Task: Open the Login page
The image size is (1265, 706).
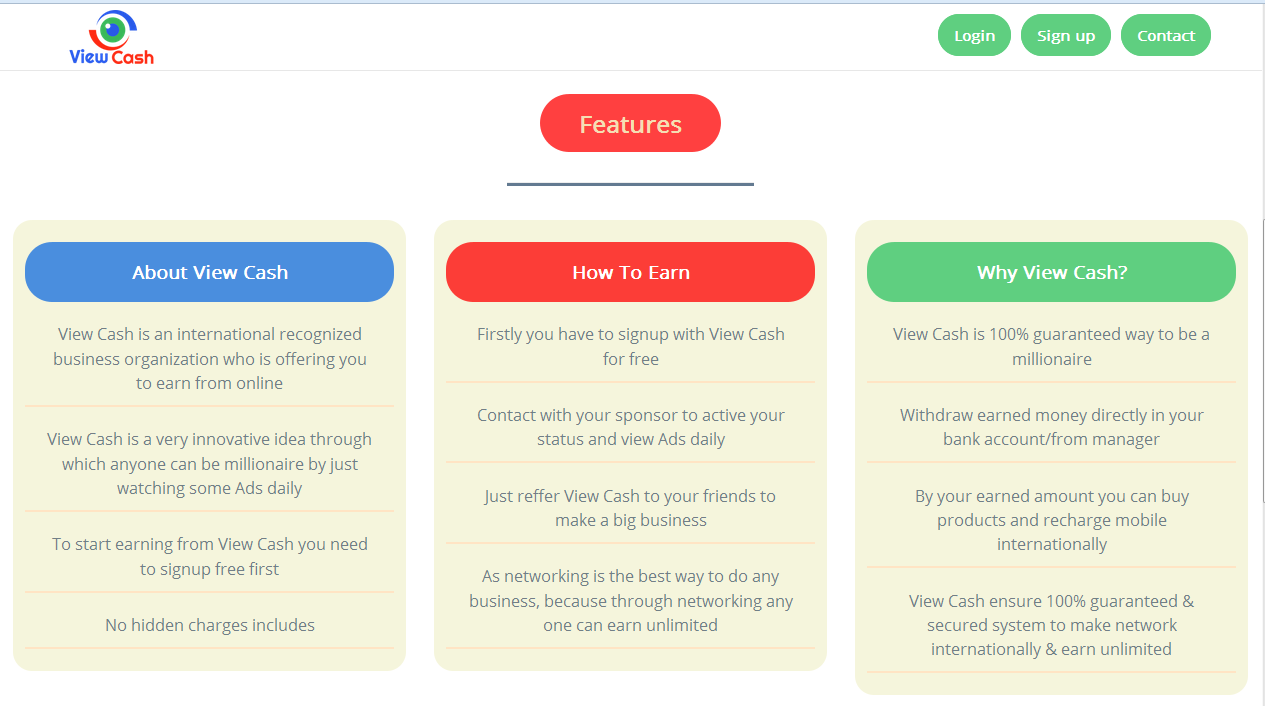Action: pyautogui.click(x=974, y=36)
